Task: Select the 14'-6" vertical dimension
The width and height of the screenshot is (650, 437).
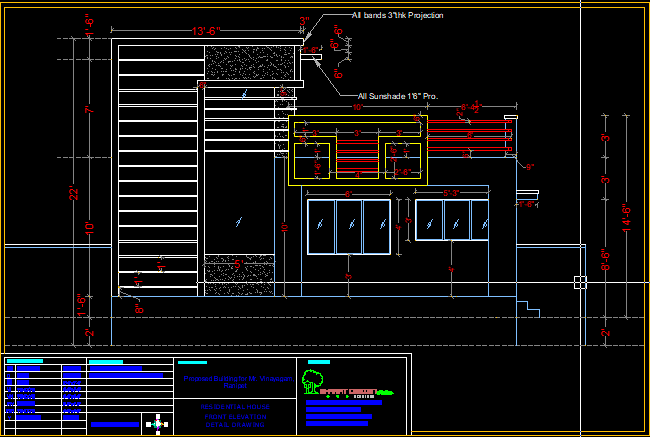Action: (626, 219)
